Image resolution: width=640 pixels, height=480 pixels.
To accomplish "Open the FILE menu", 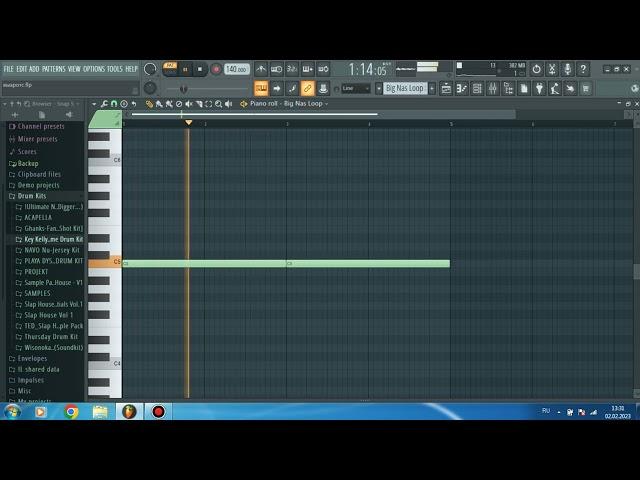I will pos(9,69).
